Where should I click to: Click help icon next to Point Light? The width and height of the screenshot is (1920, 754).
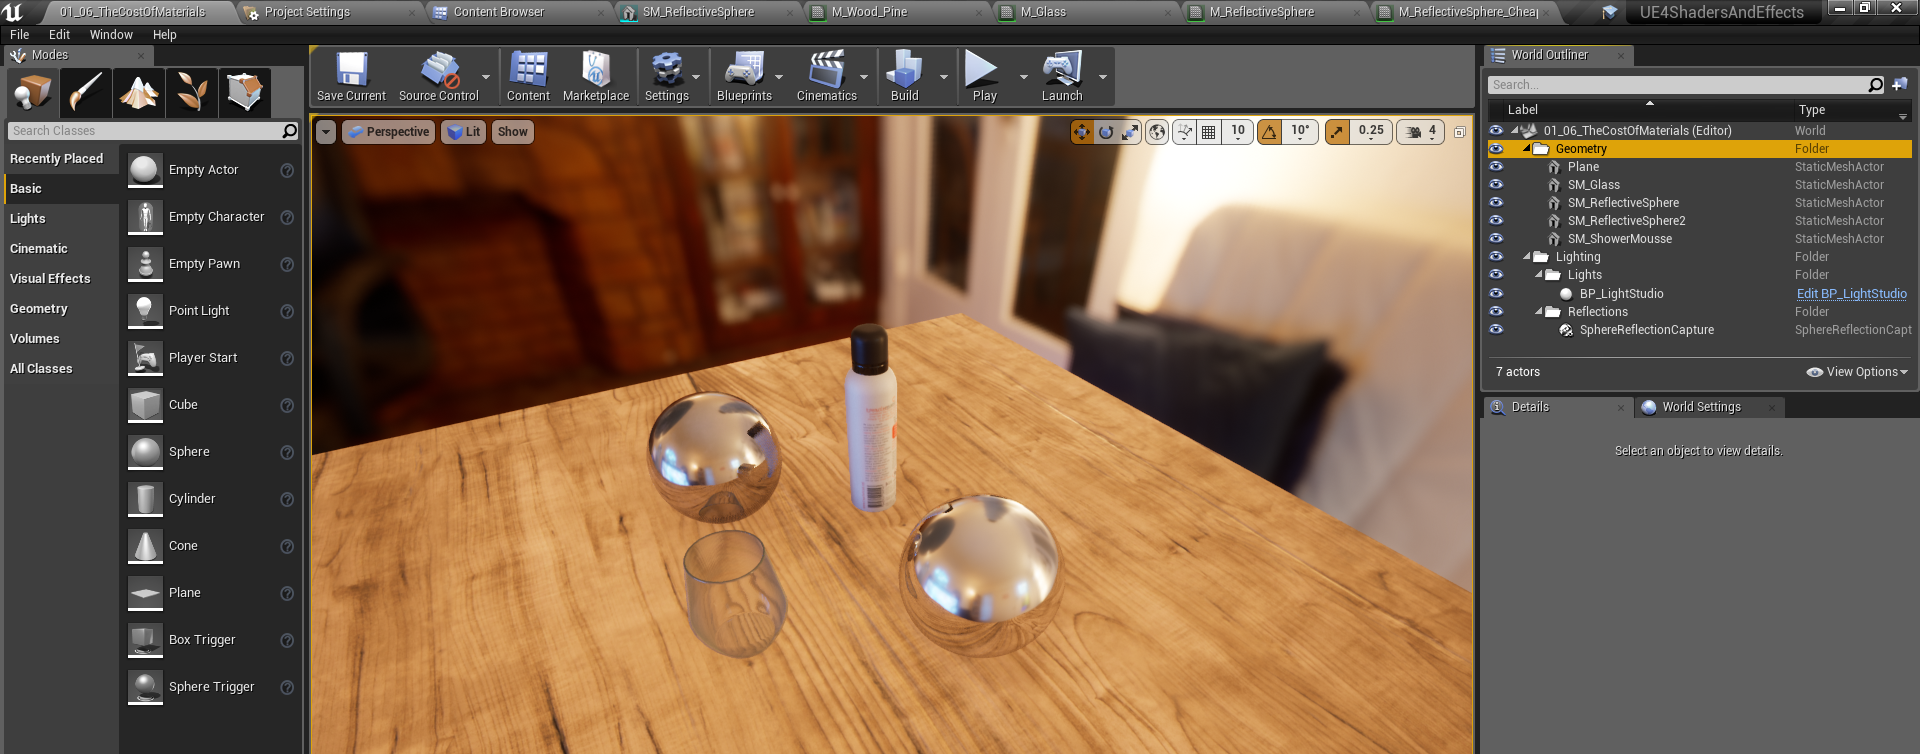click(x=287, y=312)
